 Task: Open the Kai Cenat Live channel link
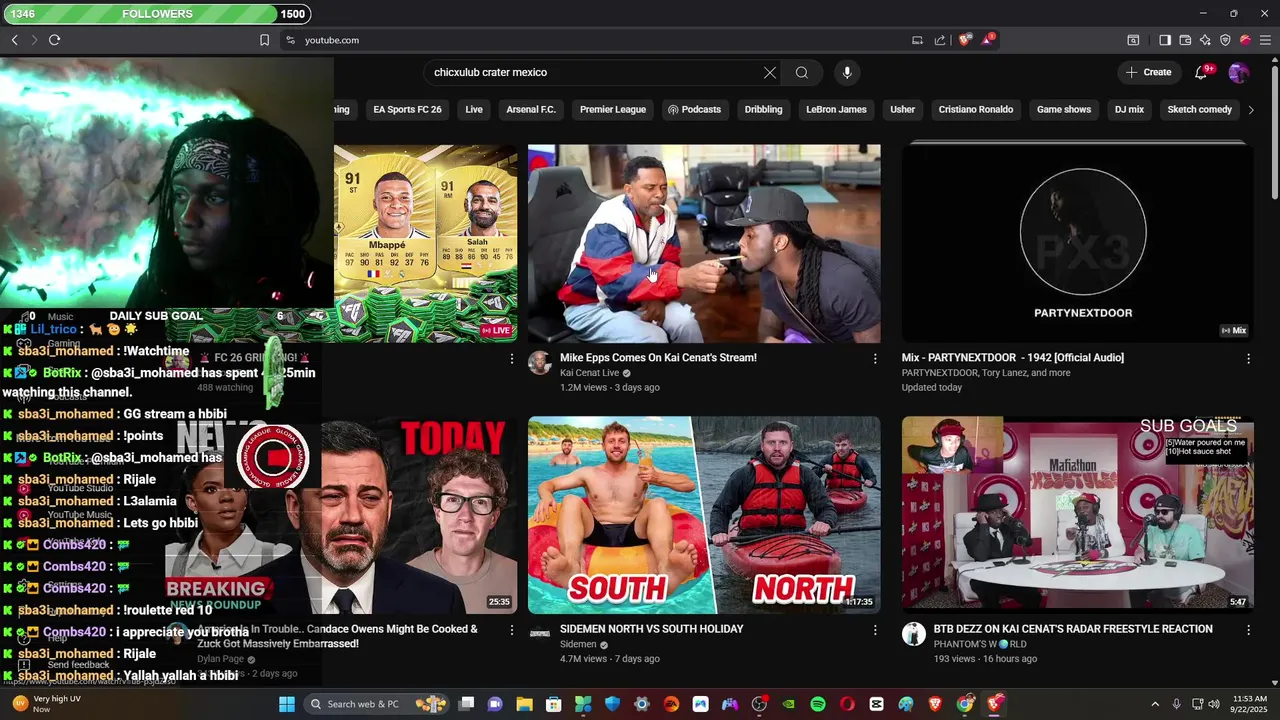(590, 373)
